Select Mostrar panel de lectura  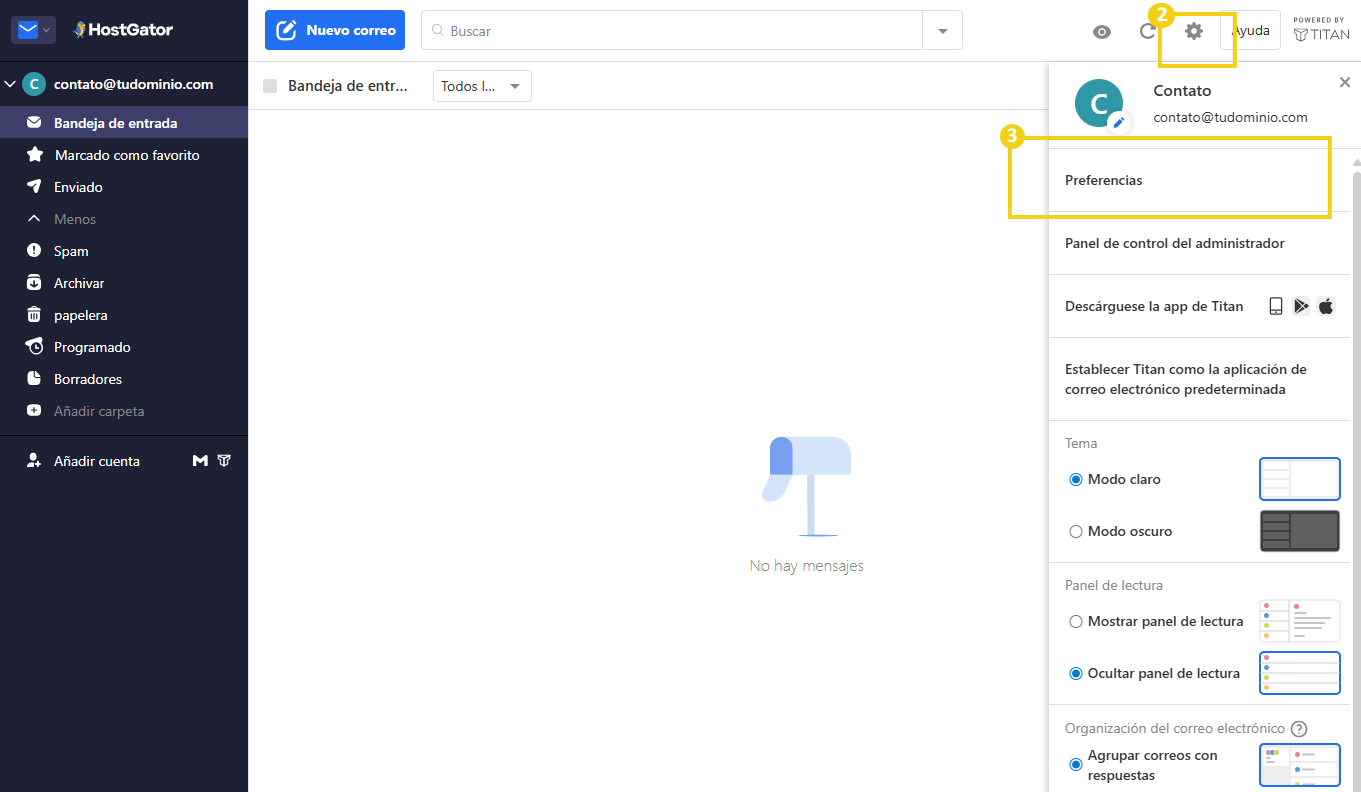coord(1075,621)
